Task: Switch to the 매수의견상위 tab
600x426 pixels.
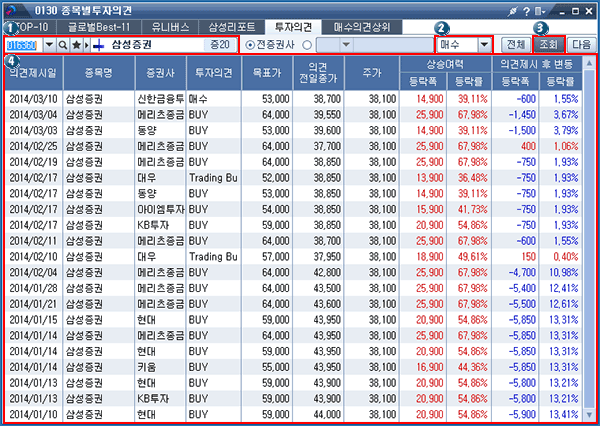Action: pos(362,27)
